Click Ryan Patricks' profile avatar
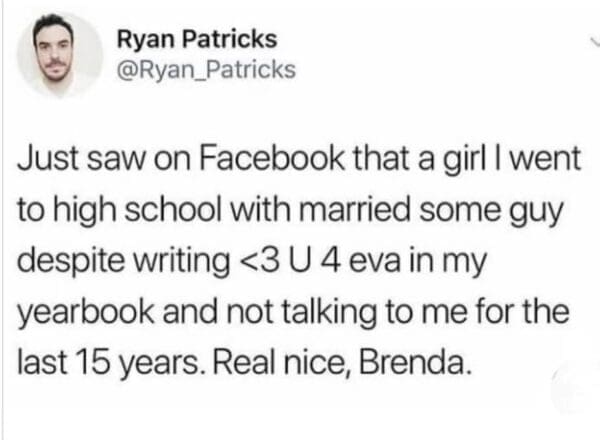This screenshot has height=440, width=600. [x=58, y=55]
